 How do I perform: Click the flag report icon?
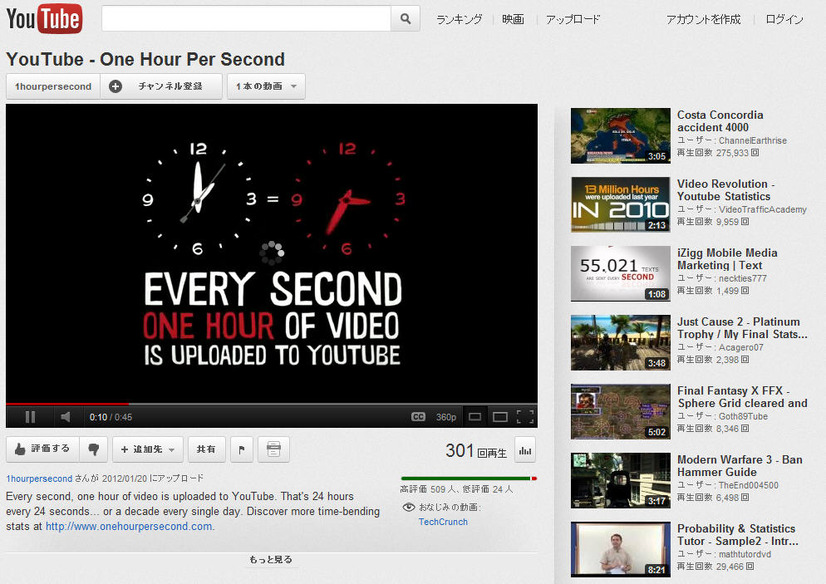pyautogui.click(x=241, y=450)
